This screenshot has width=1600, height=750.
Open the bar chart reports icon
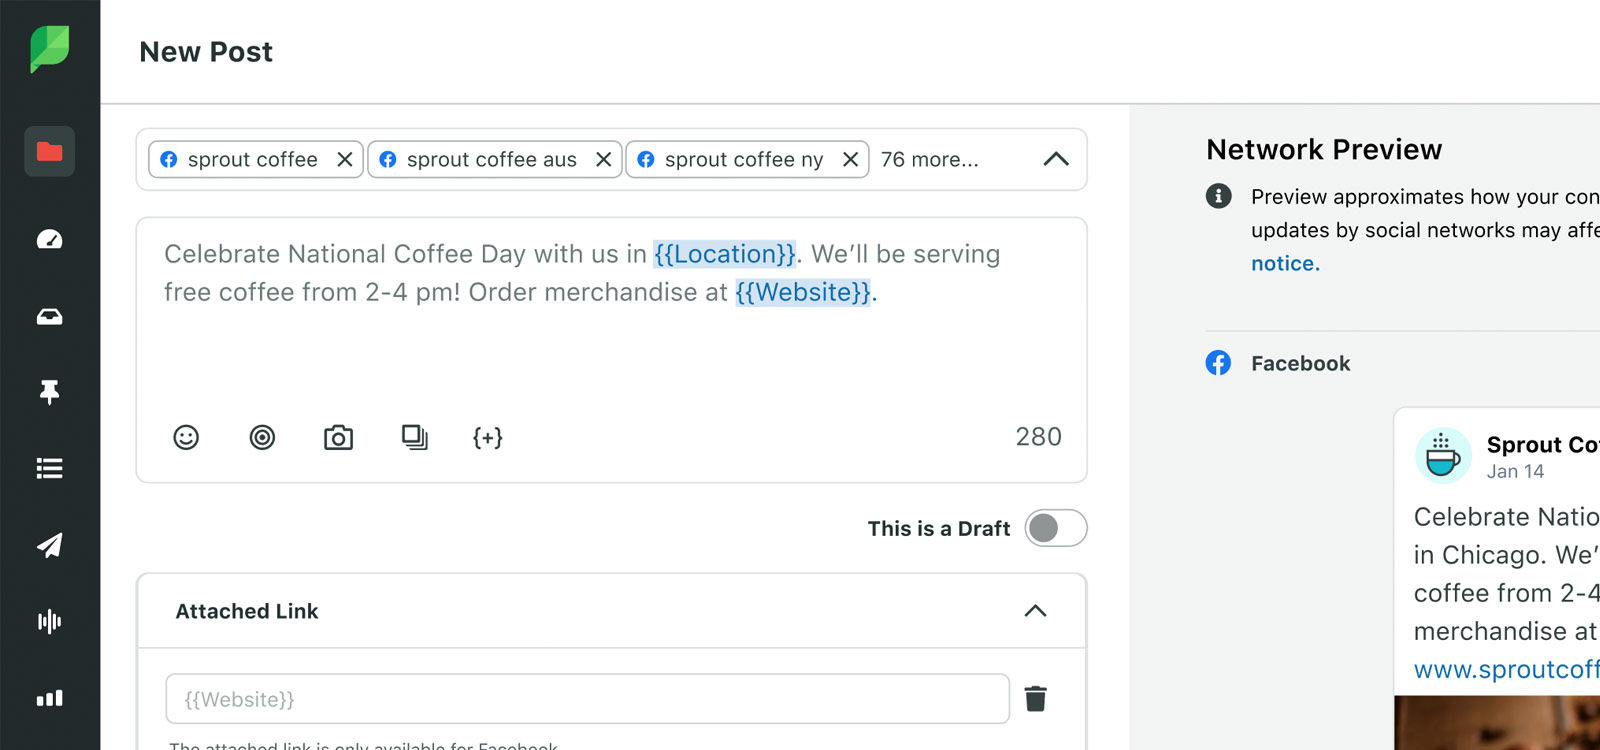(x=49, y=698)
